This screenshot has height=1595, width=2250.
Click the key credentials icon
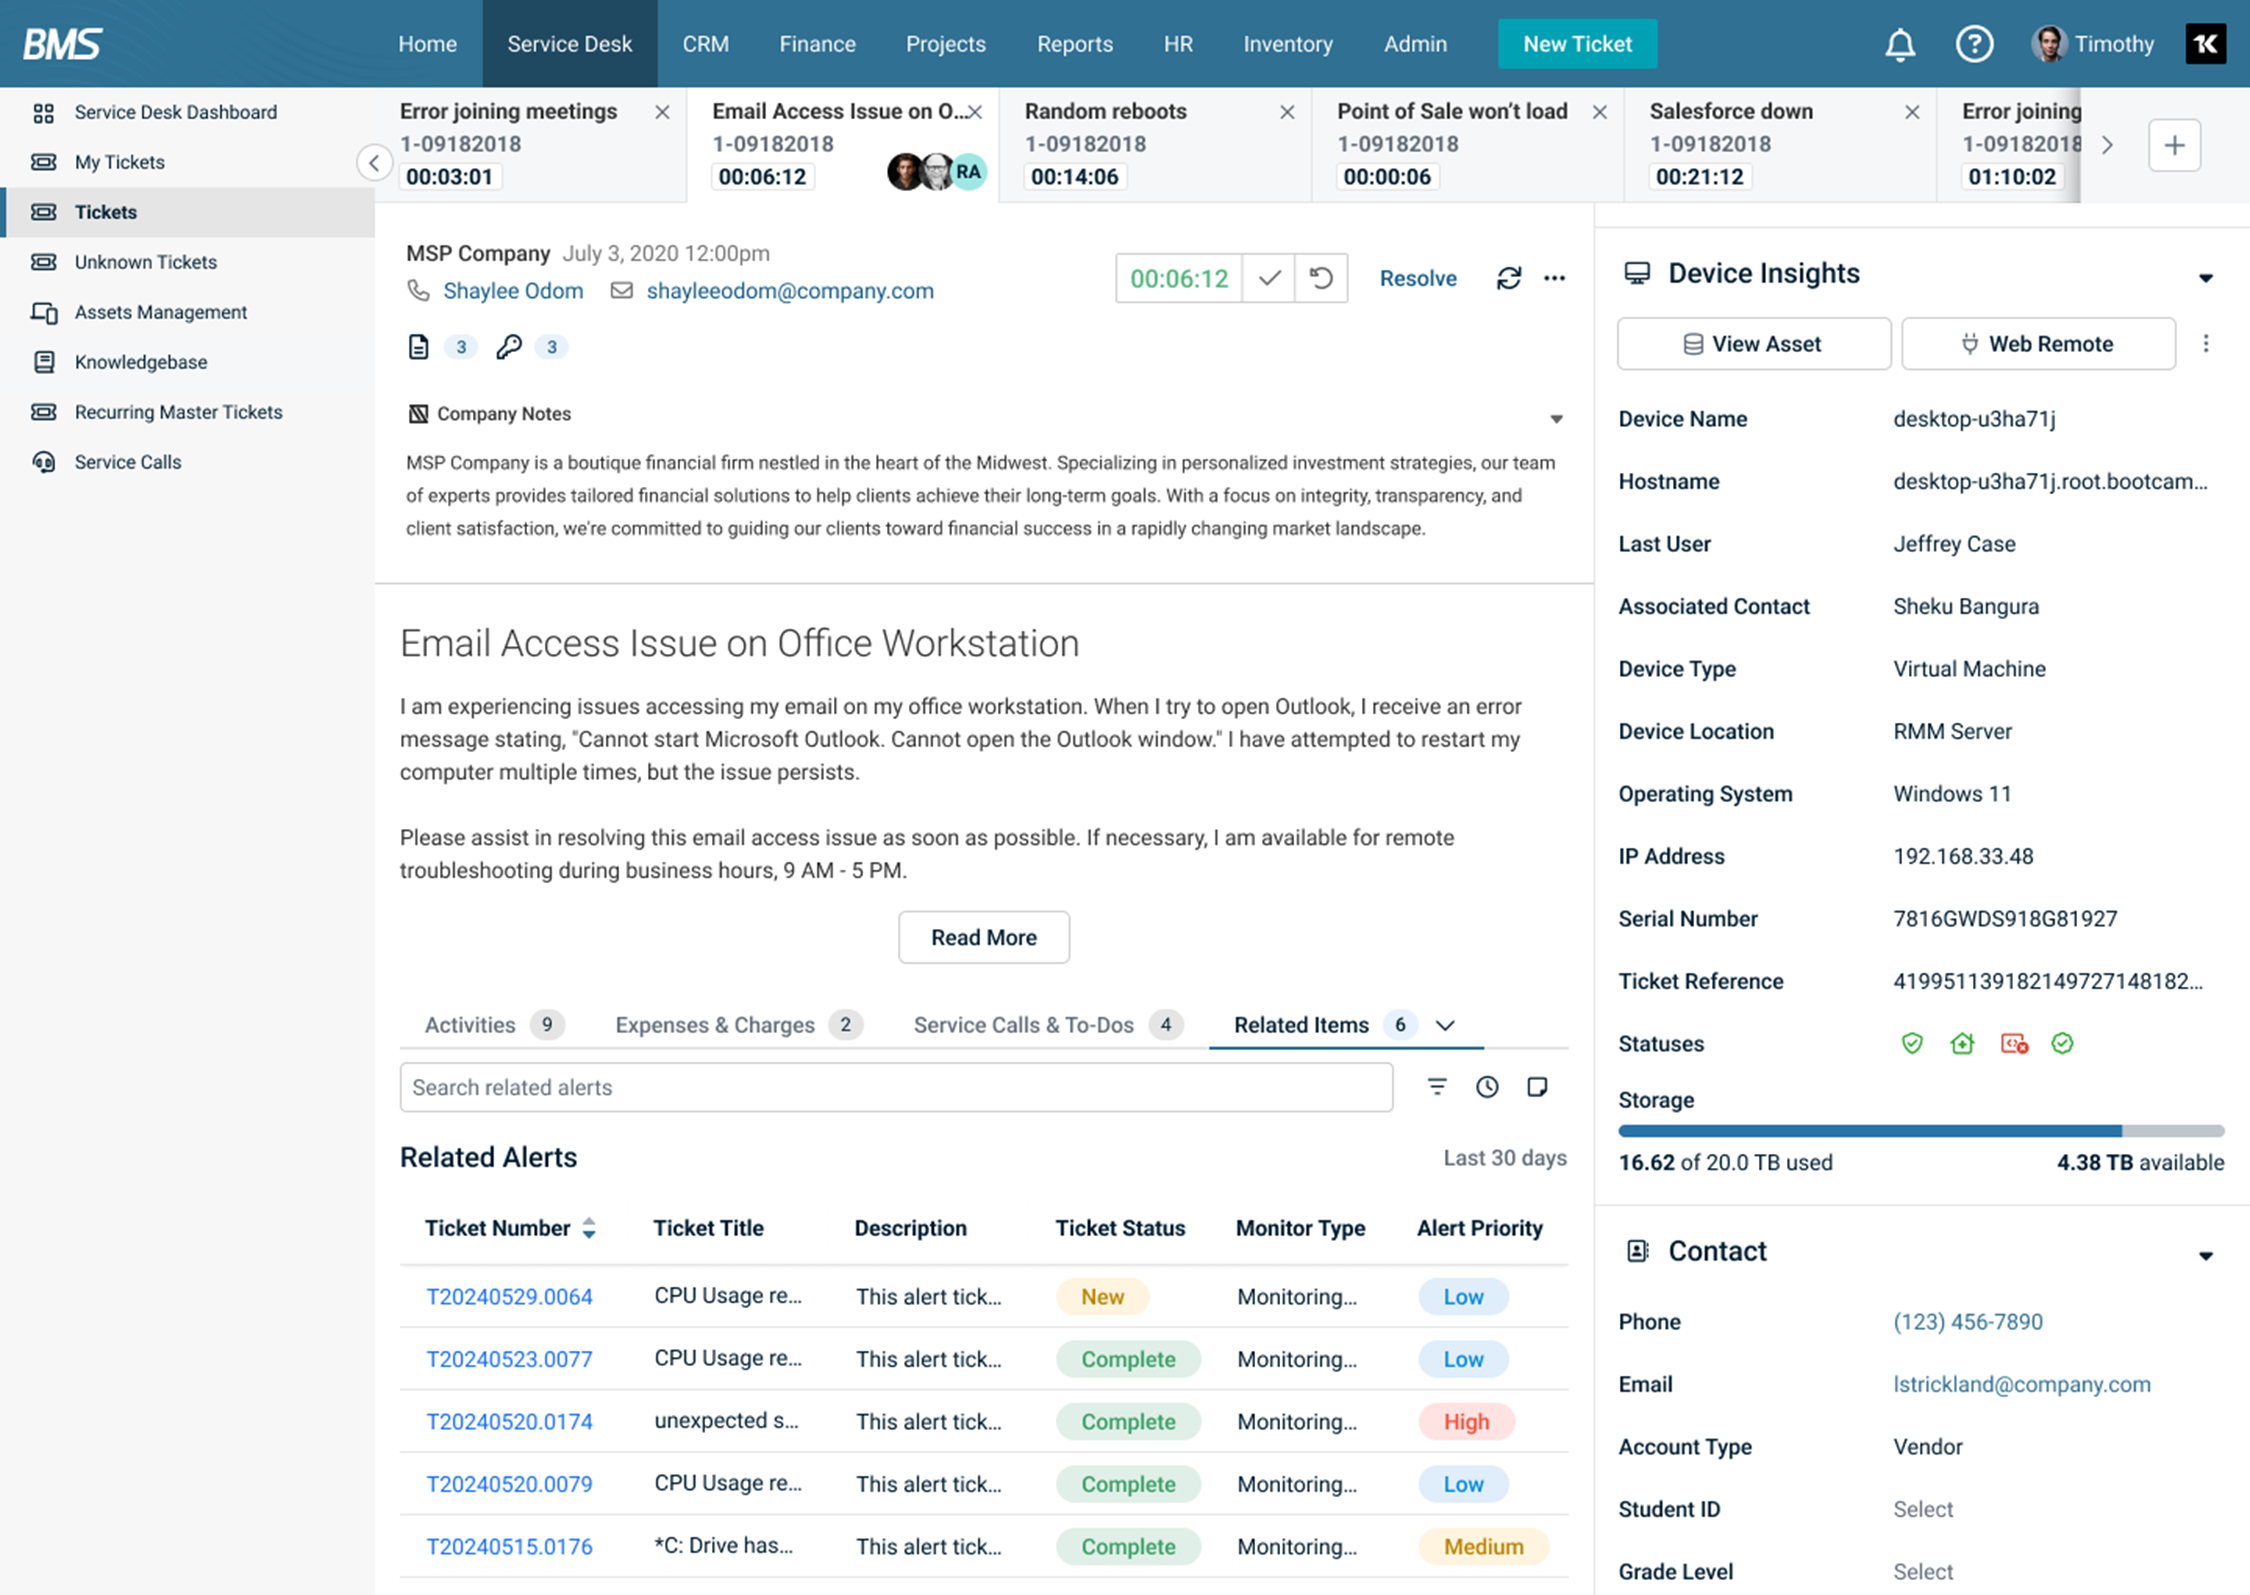(508, 347)
